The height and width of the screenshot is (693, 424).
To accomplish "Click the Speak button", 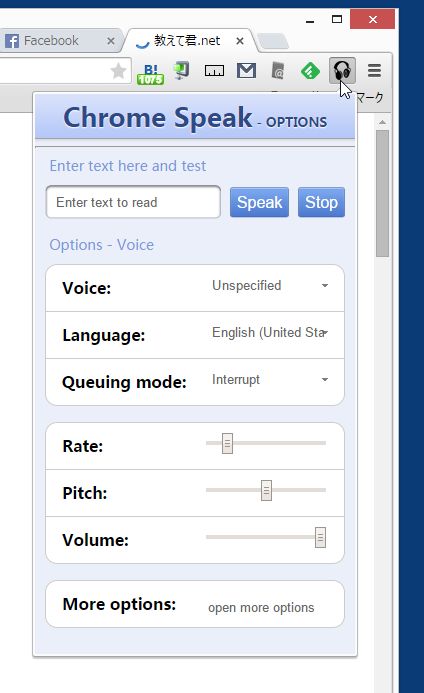I will coord(260,202).
